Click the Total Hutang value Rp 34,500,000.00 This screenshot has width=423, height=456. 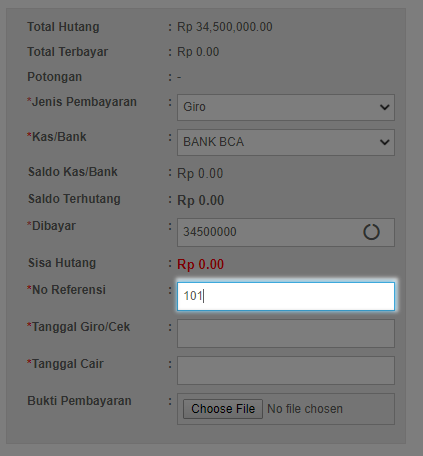click(x=225, y=27)
